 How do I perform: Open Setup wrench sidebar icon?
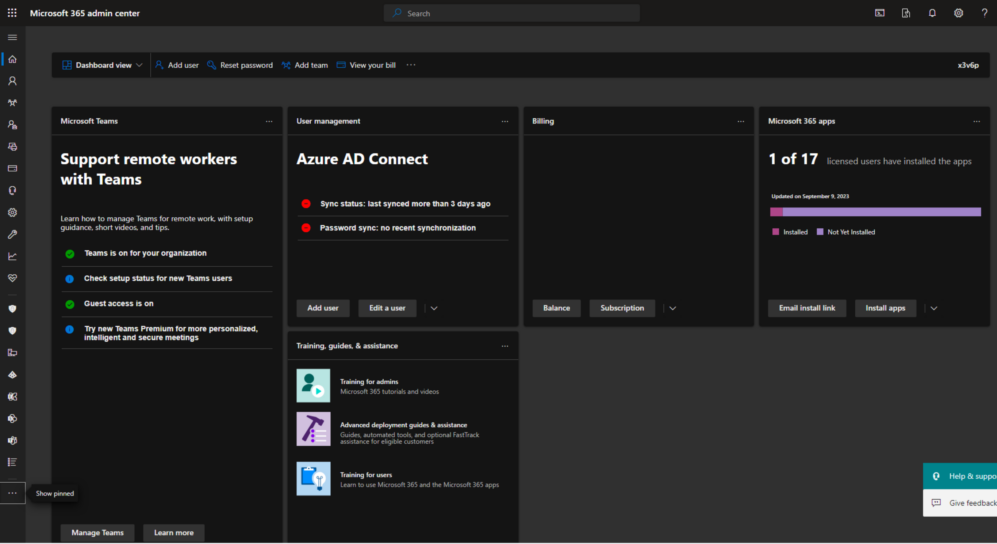(x=12, y=235)
